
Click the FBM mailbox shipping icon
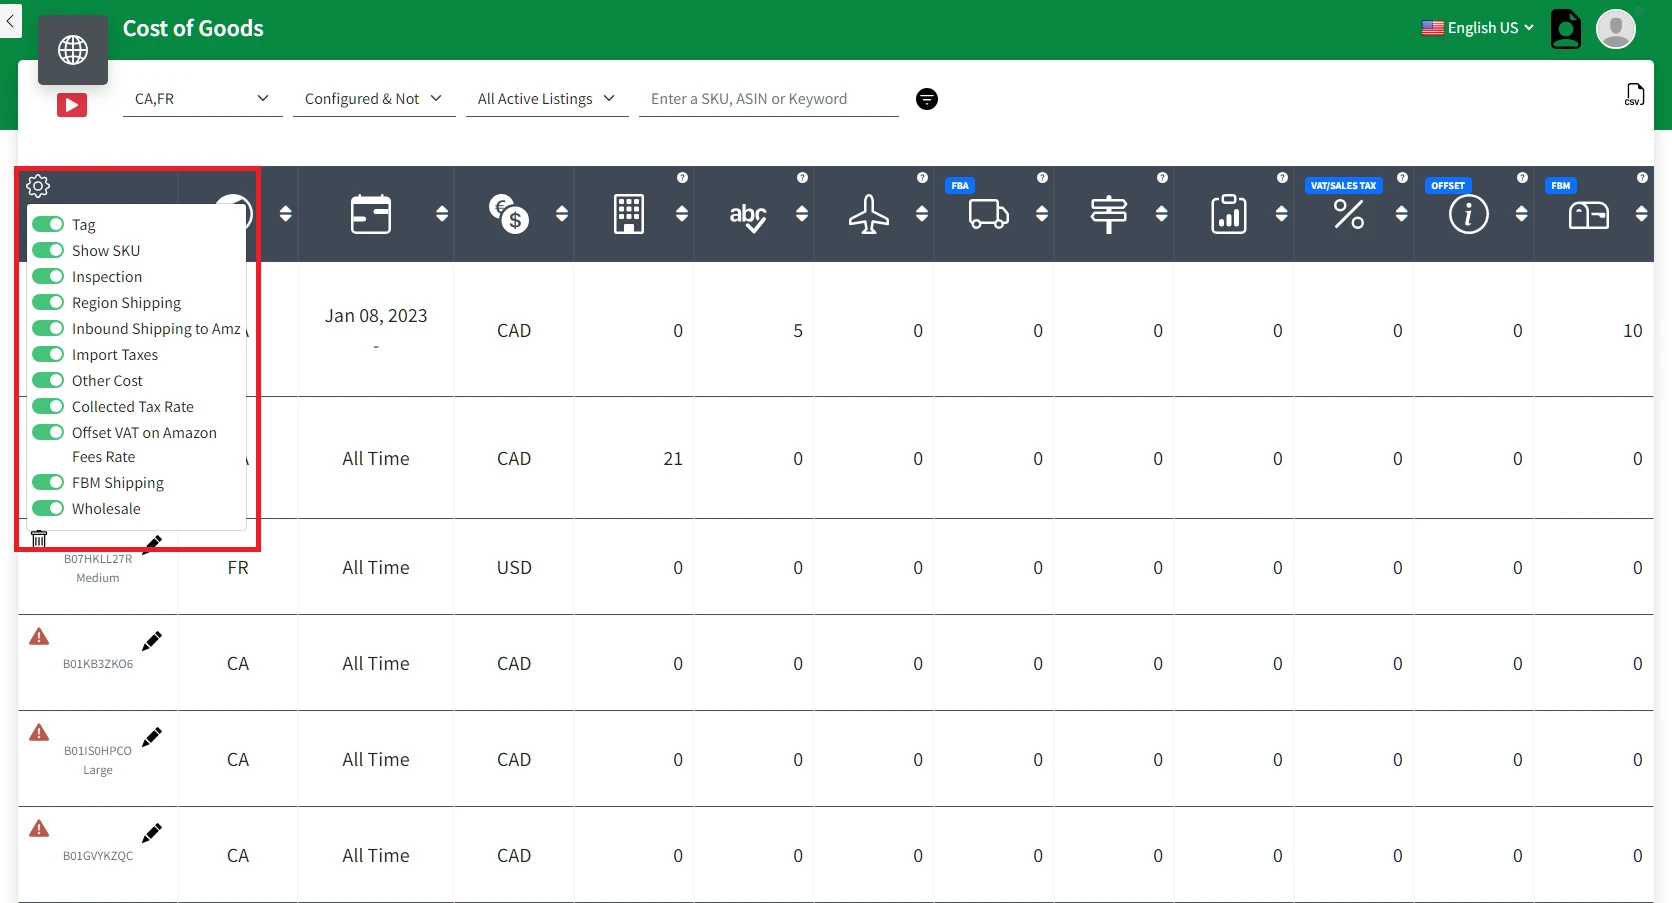(1589, 214)
